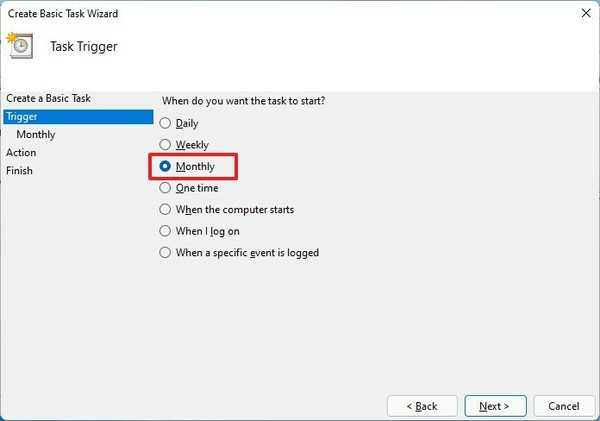Select the Monthly radio button

pyautogui.click(x=166, y=166)
